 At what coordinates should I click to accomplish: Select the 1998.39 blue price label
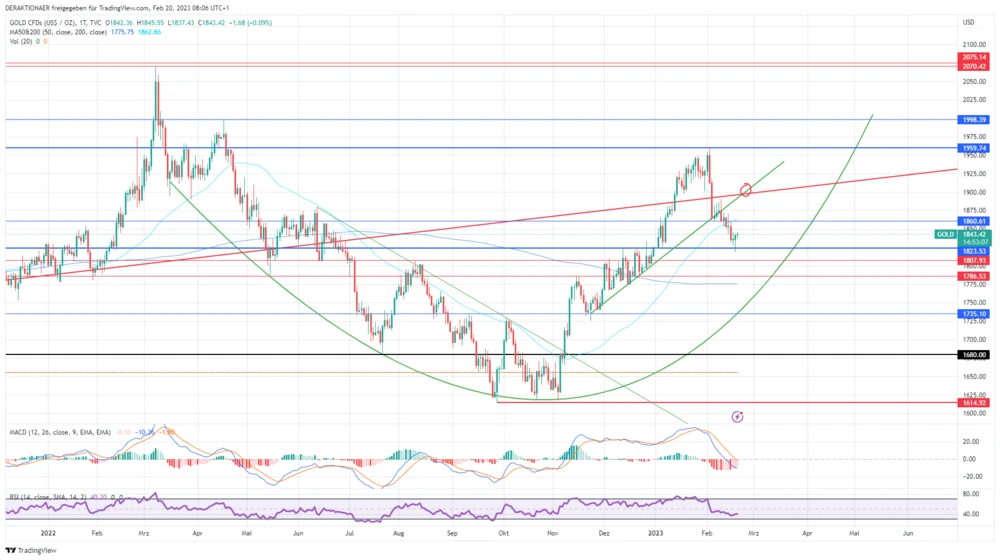click(974, 119)
